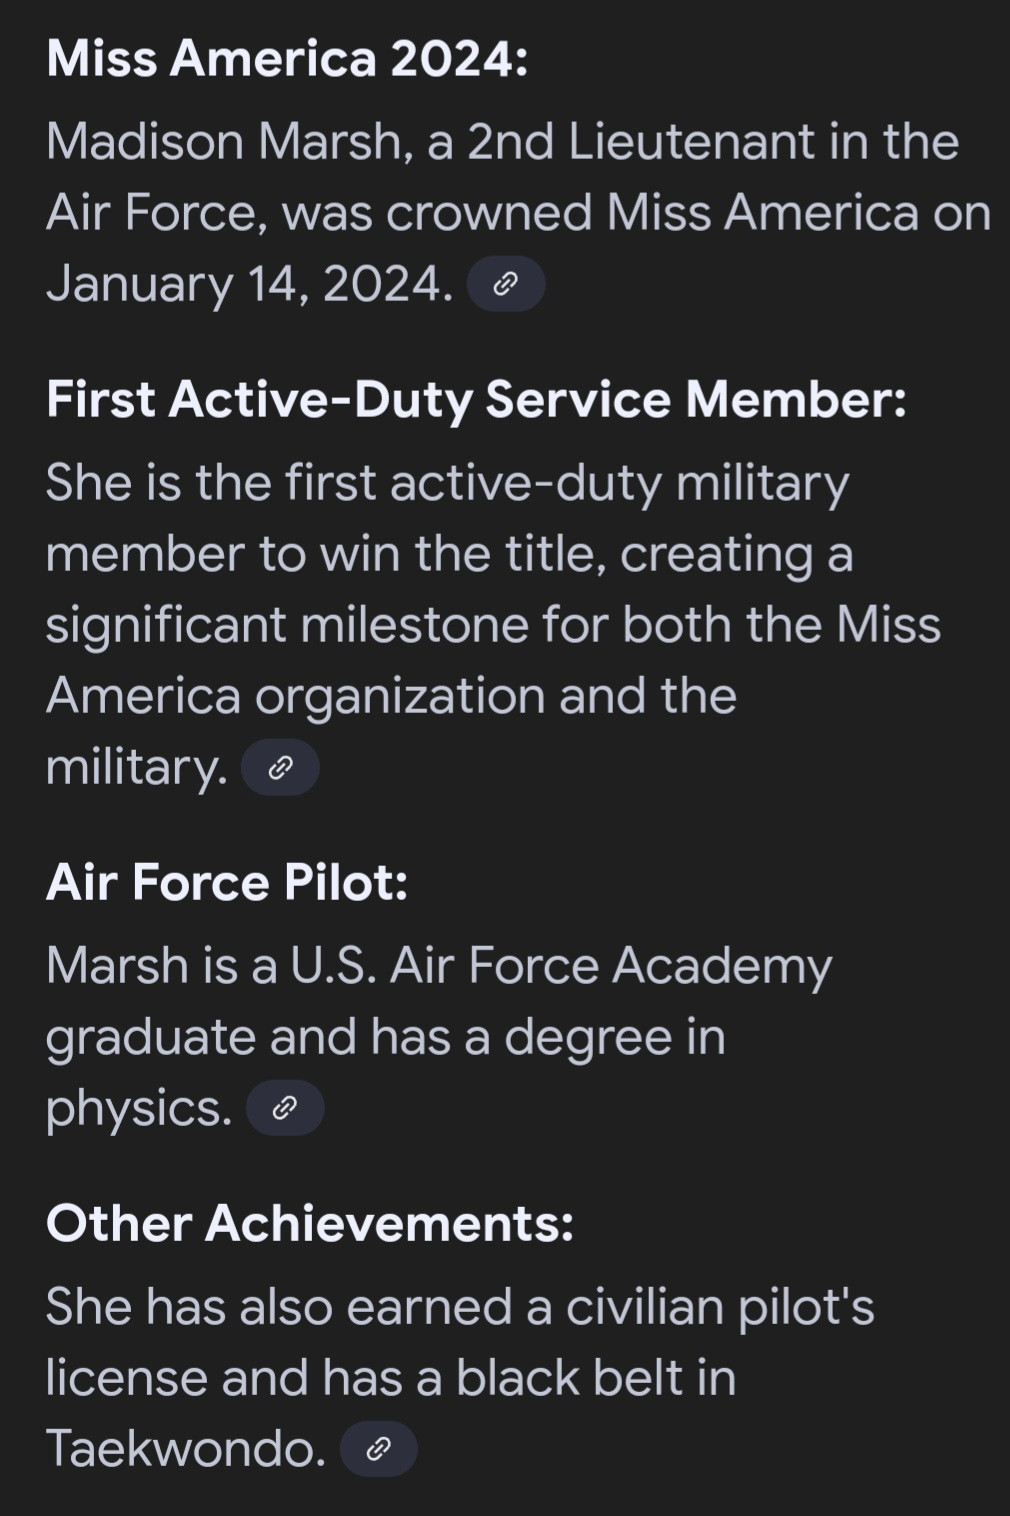Click the words 'black belt in'
The image size is (1010, 1516).
(x=596, y=1378)
